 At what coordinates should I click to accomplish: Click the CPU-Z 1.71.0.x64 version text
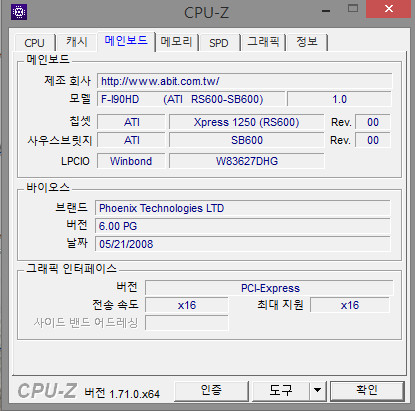pyautogui.click(x=122, y=393)
